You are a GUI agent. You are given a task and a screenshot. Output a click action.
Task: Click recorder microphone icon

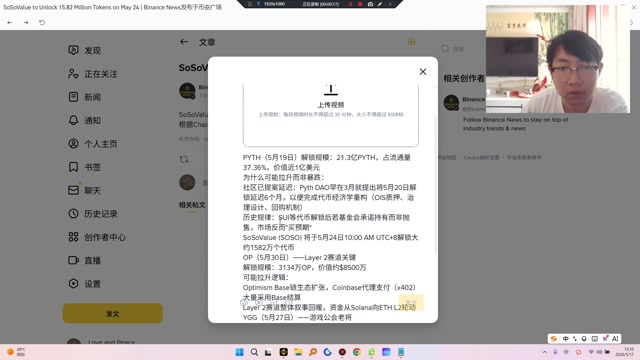click(x=258, y=4)
